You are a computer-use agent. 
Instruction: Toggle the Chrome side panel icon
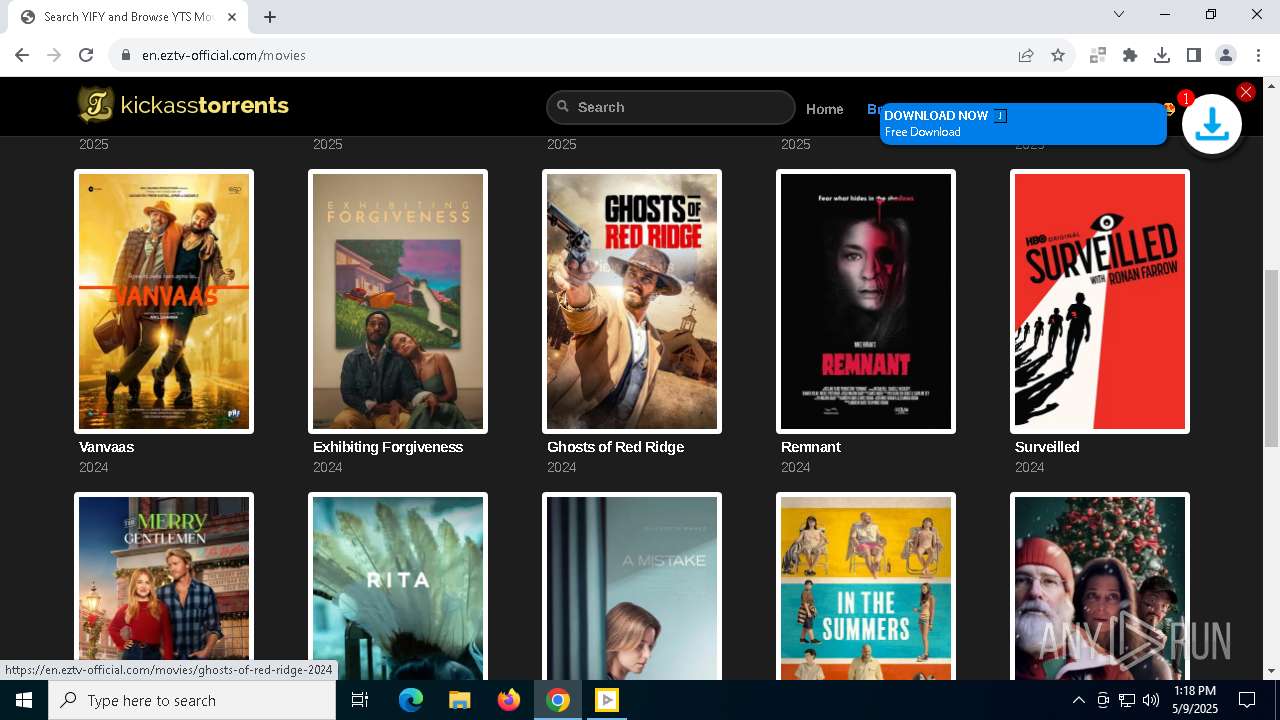[x=1194, y=55]
